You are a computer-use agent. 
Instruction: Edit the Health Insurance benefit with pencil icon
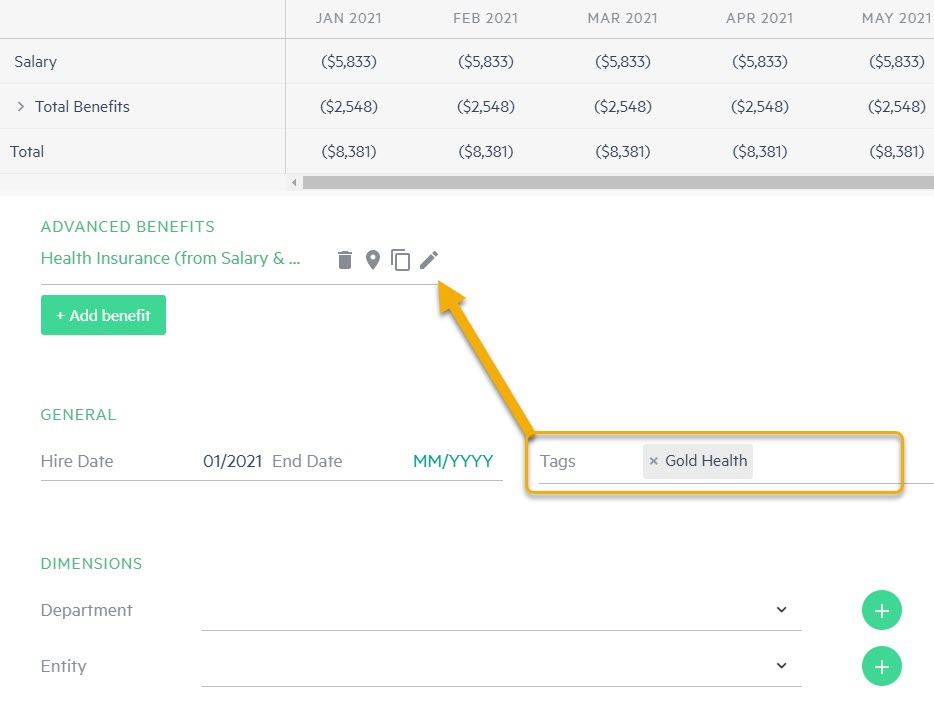(x=428, y=260)
